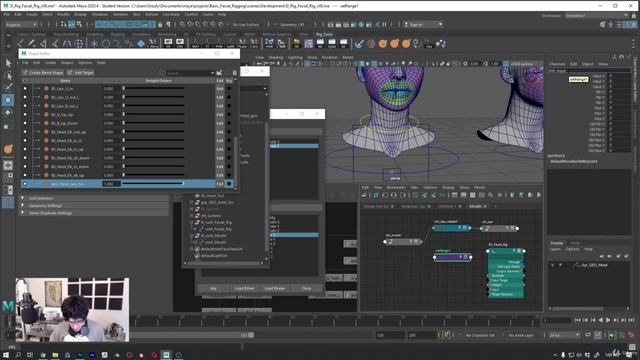The image size is (640, 360).
Task: Go to start of playback range
Action: tap(578, 320)
